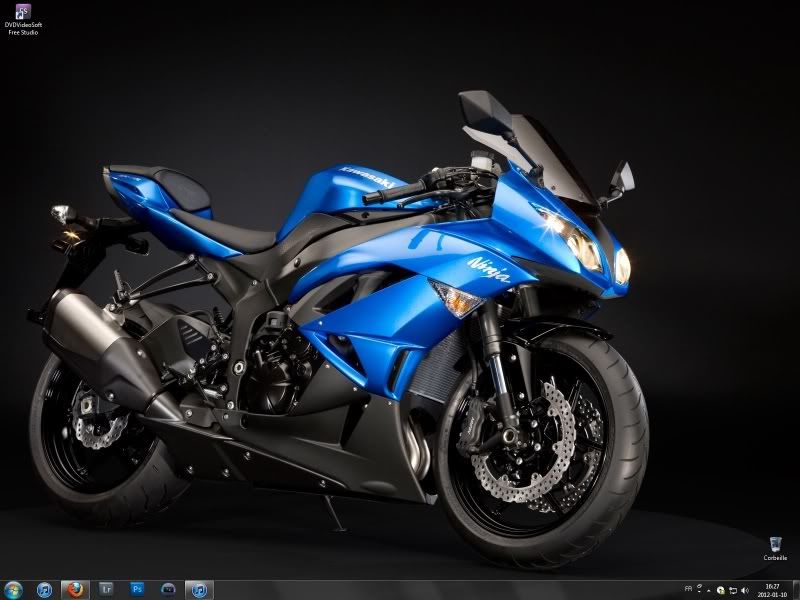Click the dark icon right of Photoshop

tap(169, 590)
